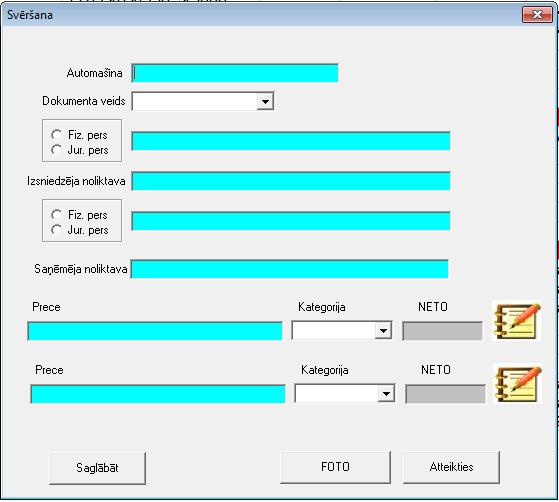The height and width of the screenshot is (502, 559).
Task: Cancel with the Atteikties button
Action: click(451, 467)
